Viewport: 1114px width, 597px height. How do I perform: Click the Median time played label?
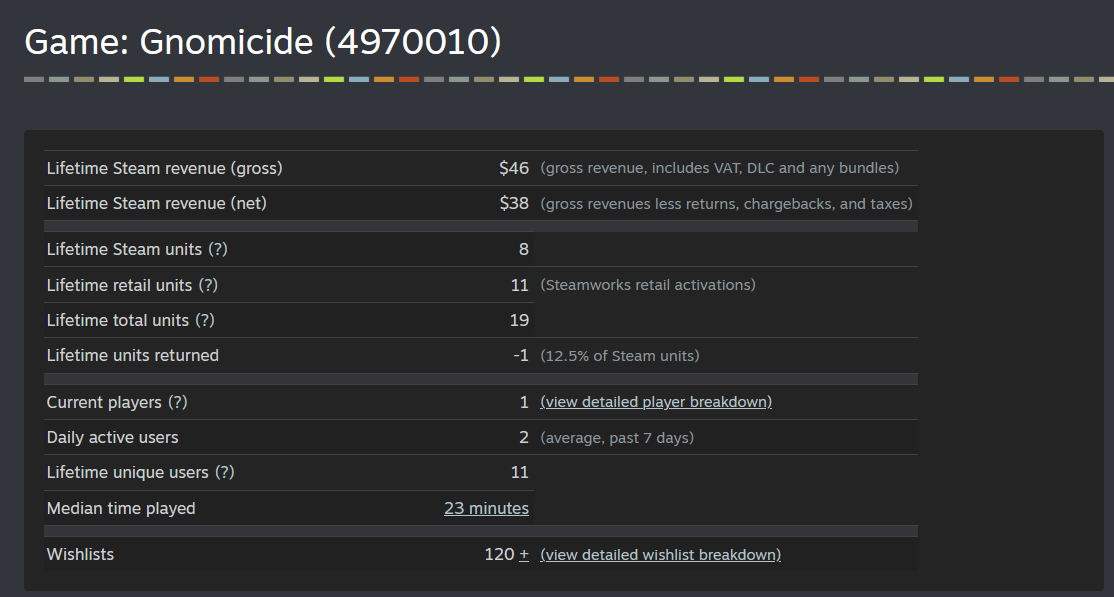click(121, 509)
